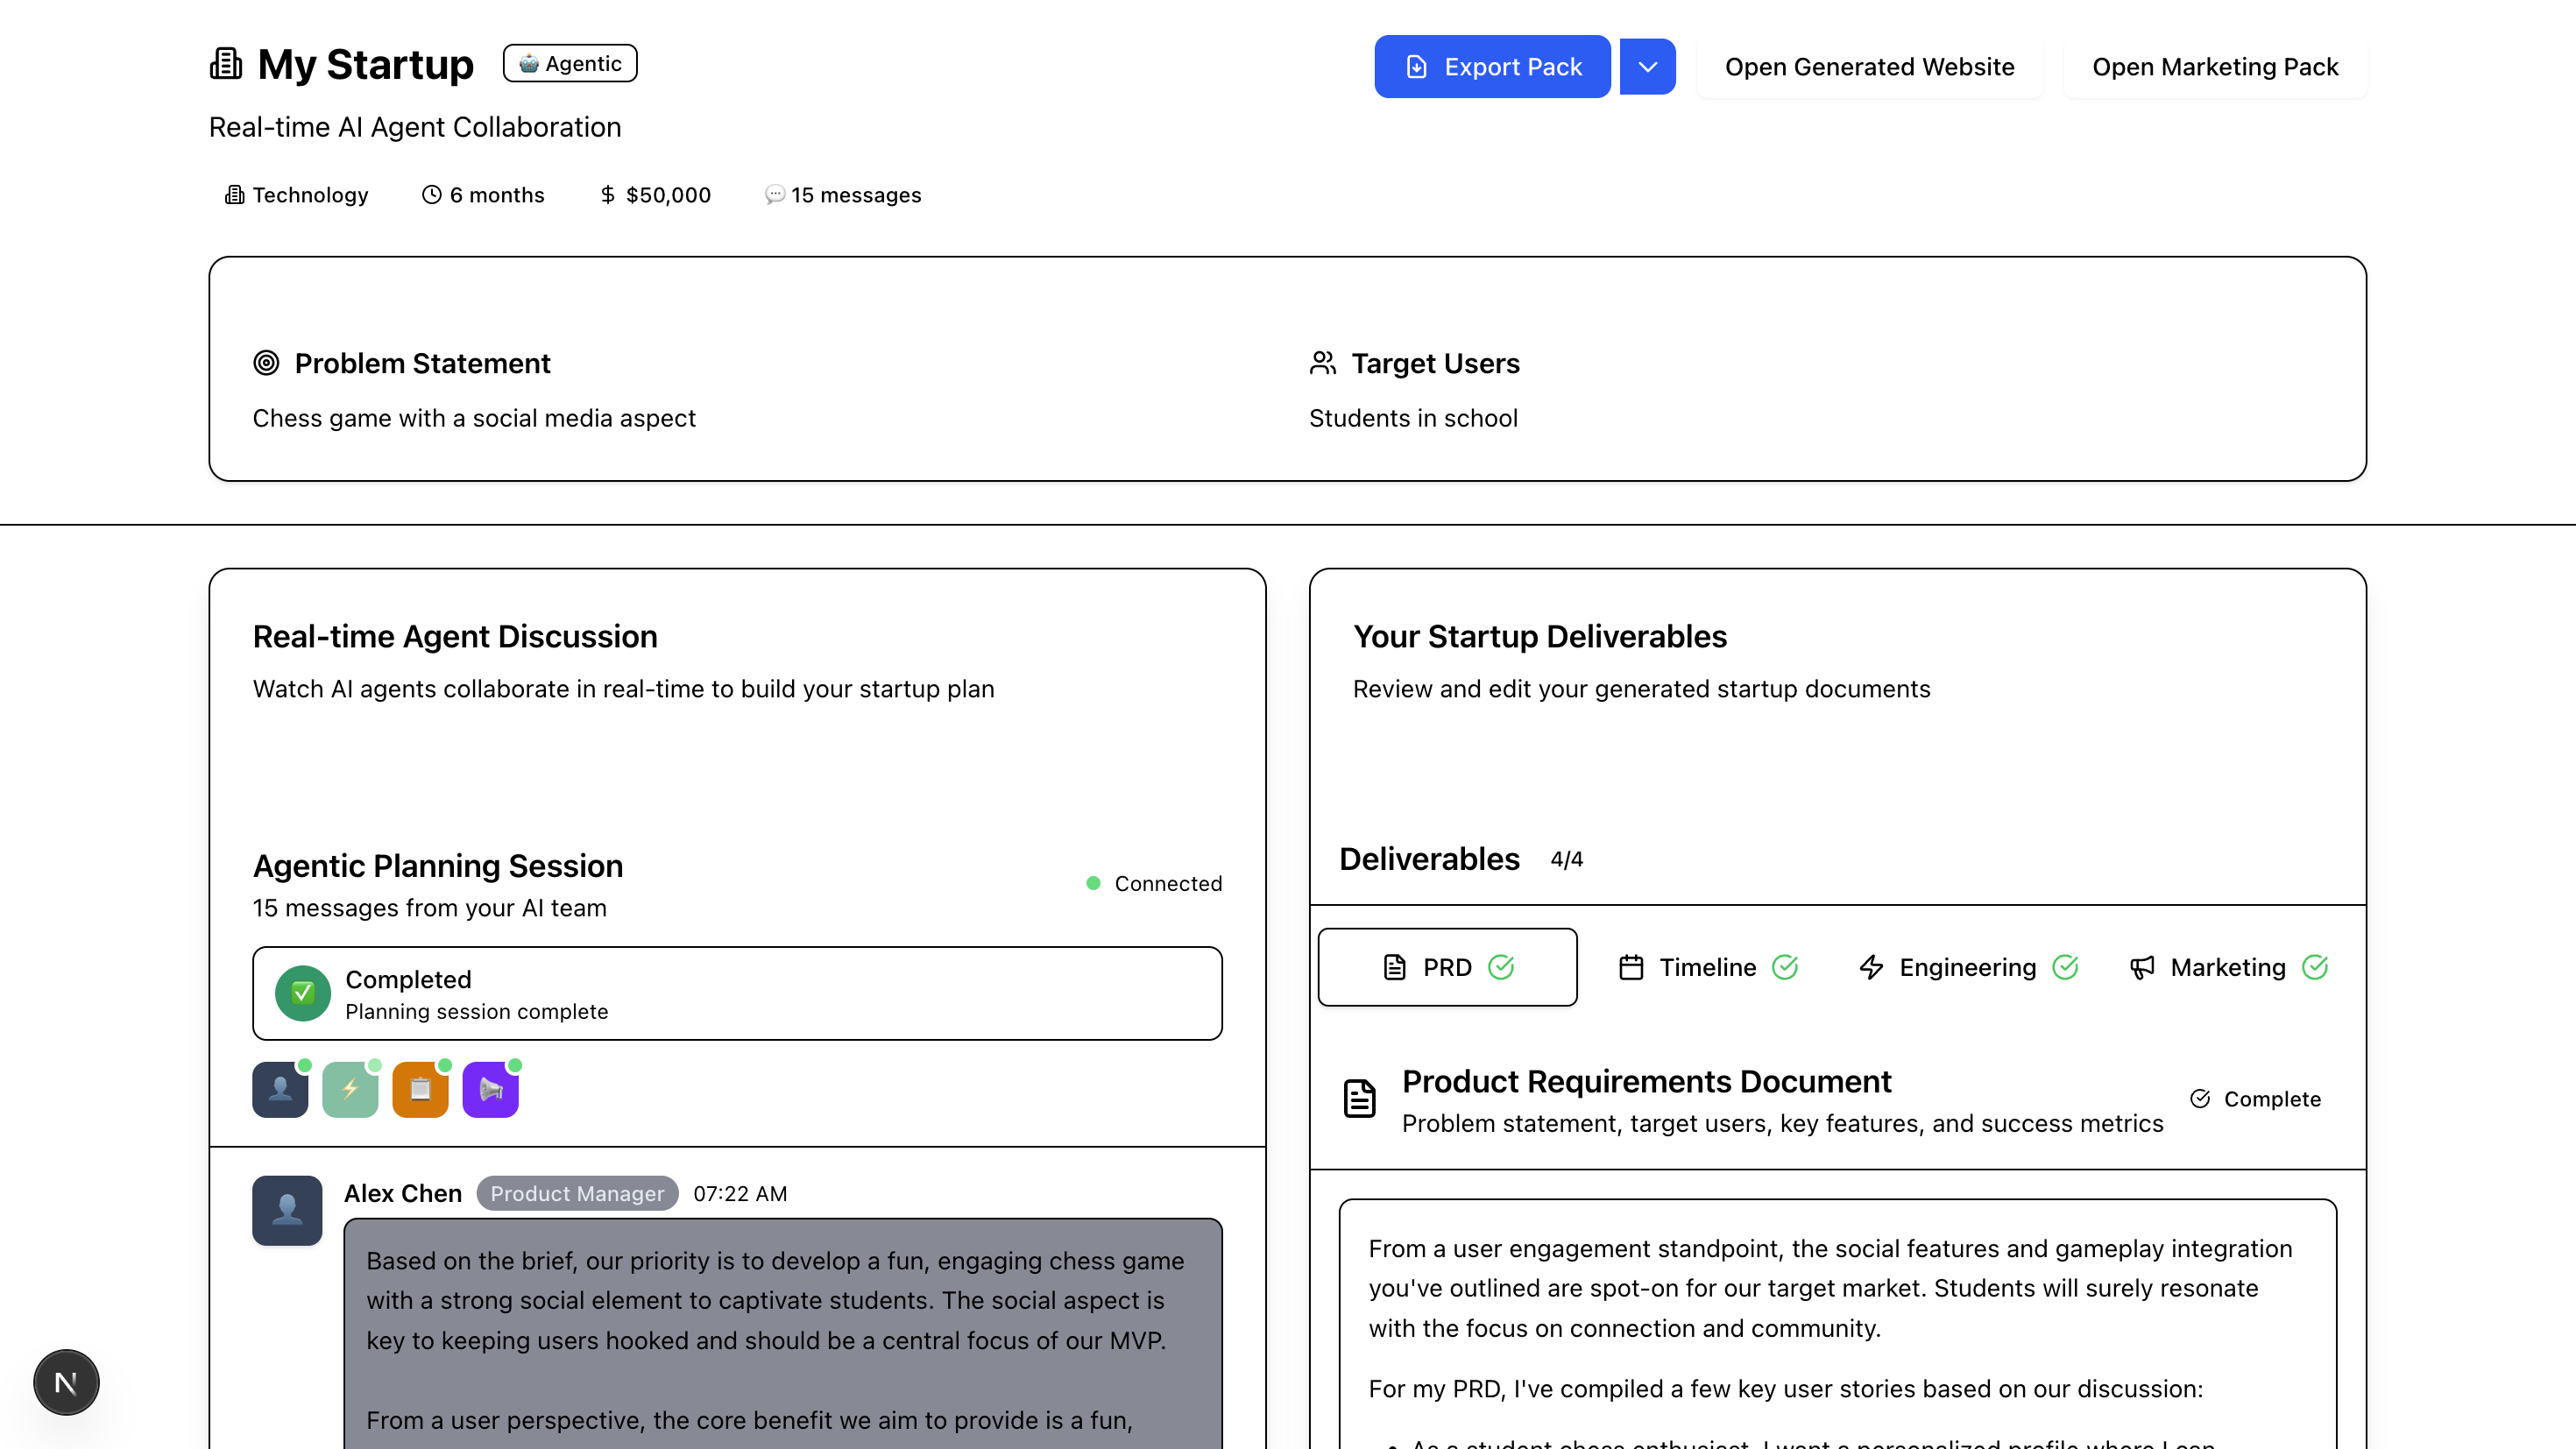Select the PRD deliverable tab
Viewport: 2576px width, 1449px height.
(x=1447, y=967)
